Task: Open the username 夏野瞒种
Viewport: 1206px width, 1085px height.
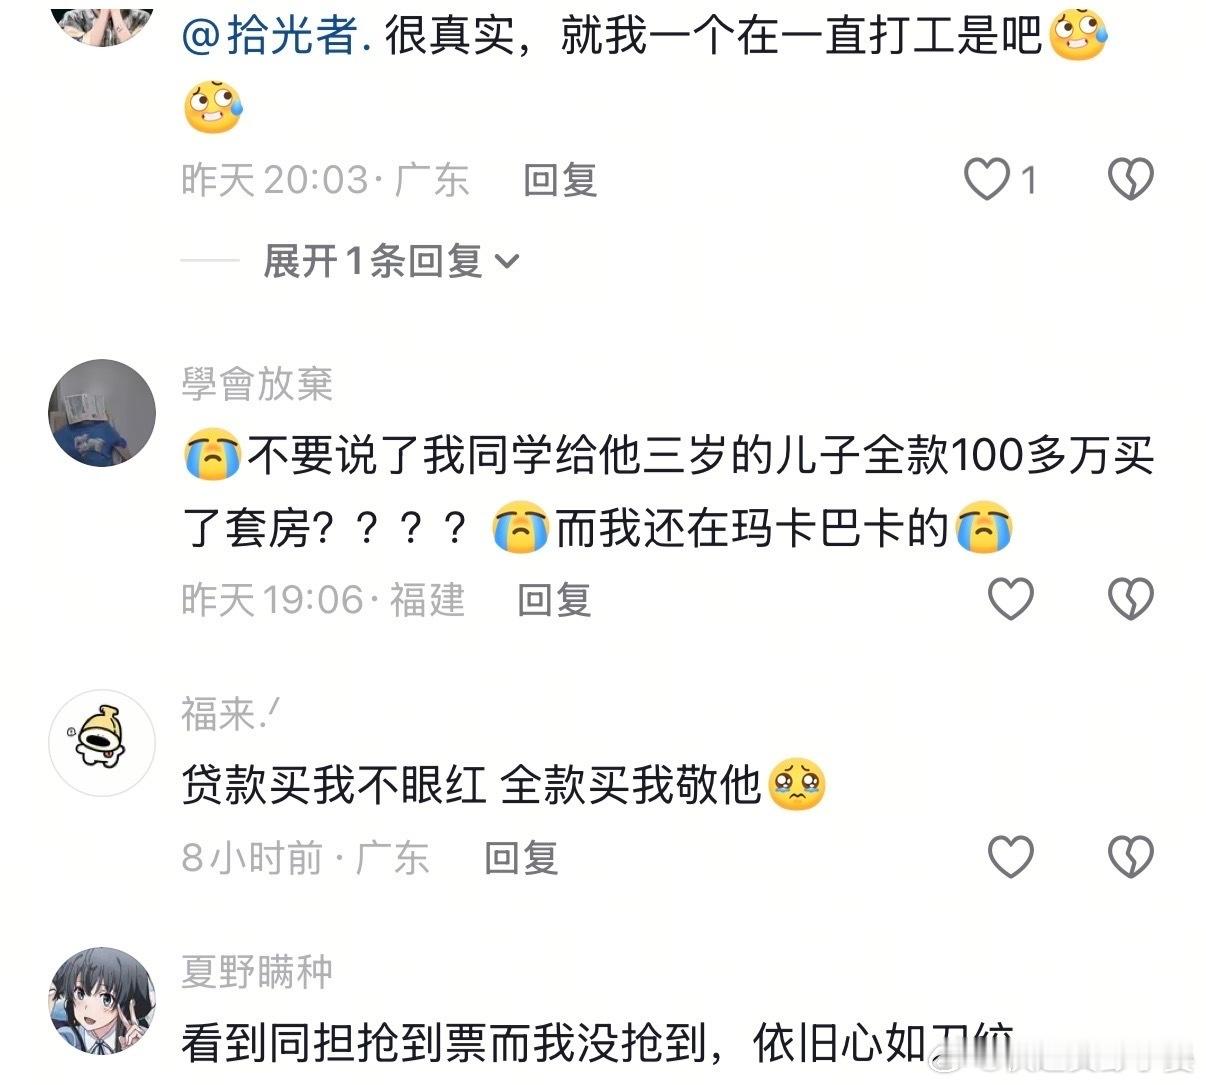Action: pos(257,971)
